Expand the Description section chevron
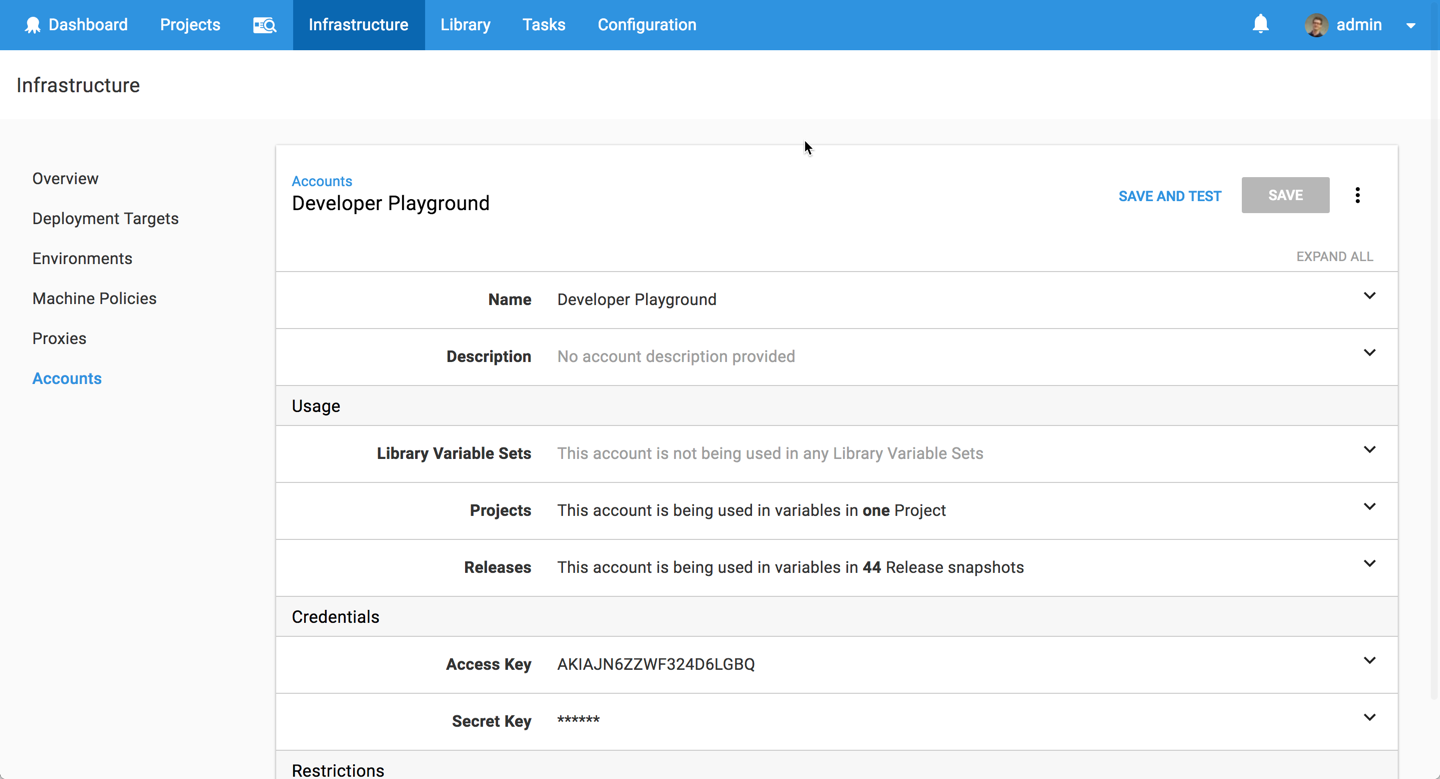The height and width of the screenshot is (779, 1440). pos(1369,353)
